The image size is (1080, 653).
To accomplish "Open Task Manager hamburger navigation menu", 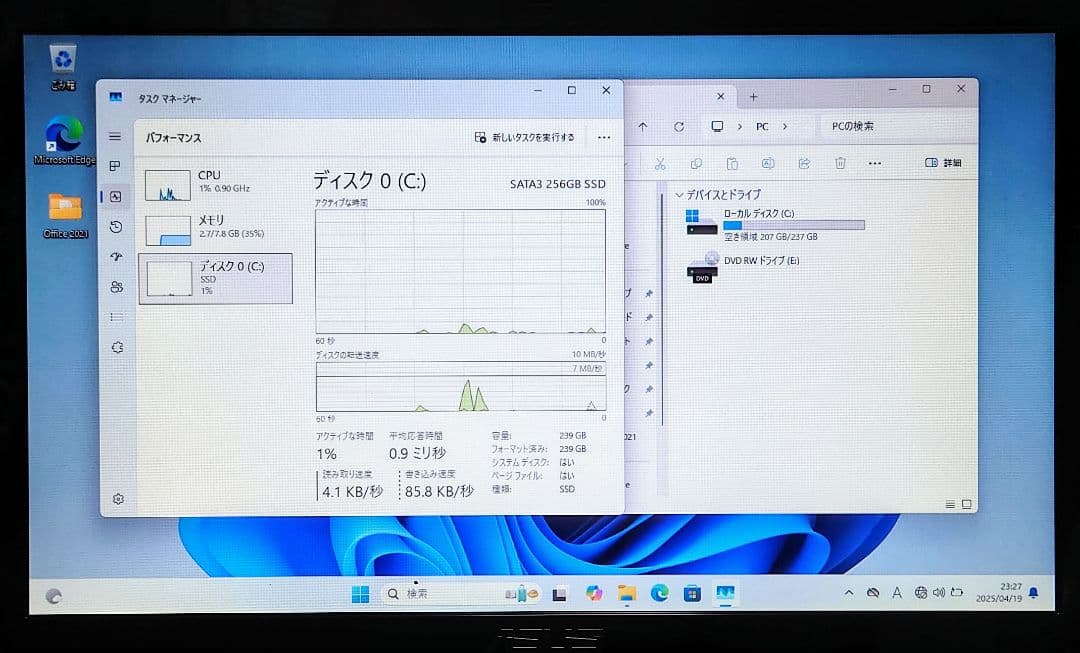I will click(x=115, y=136).
